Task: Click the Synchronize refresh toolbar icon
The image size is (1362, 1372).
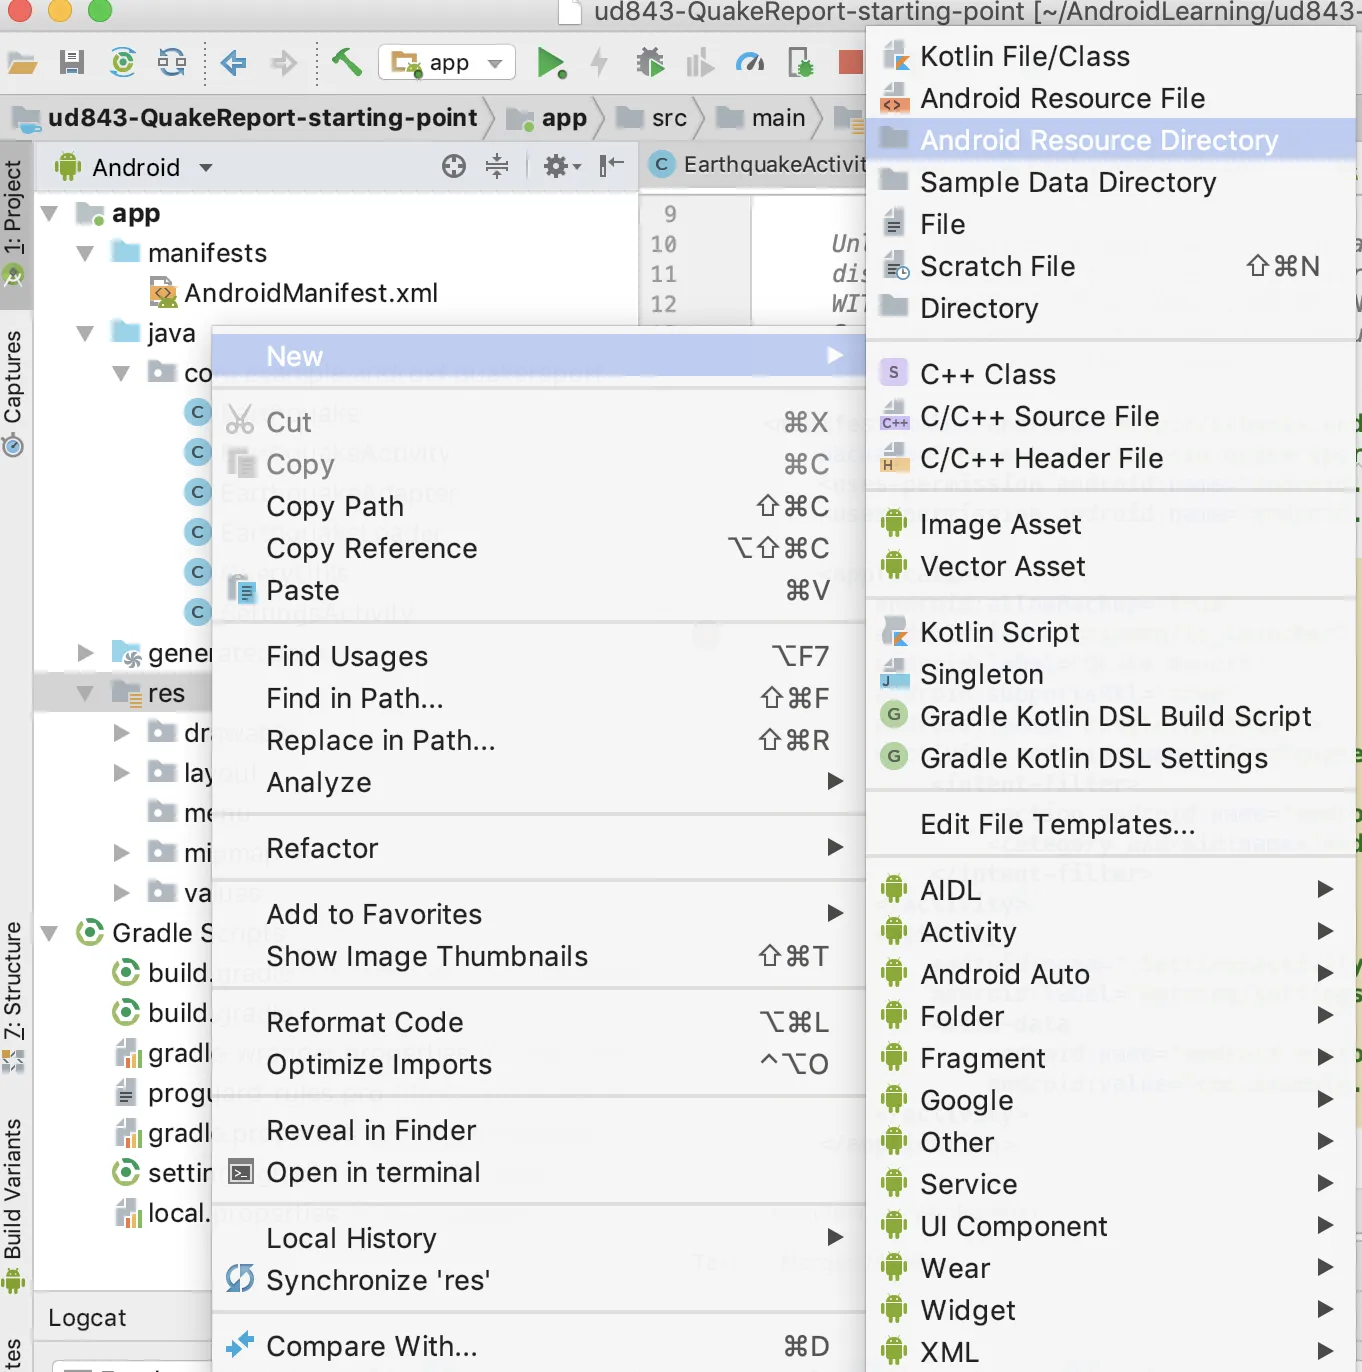Action: [172, 63]
